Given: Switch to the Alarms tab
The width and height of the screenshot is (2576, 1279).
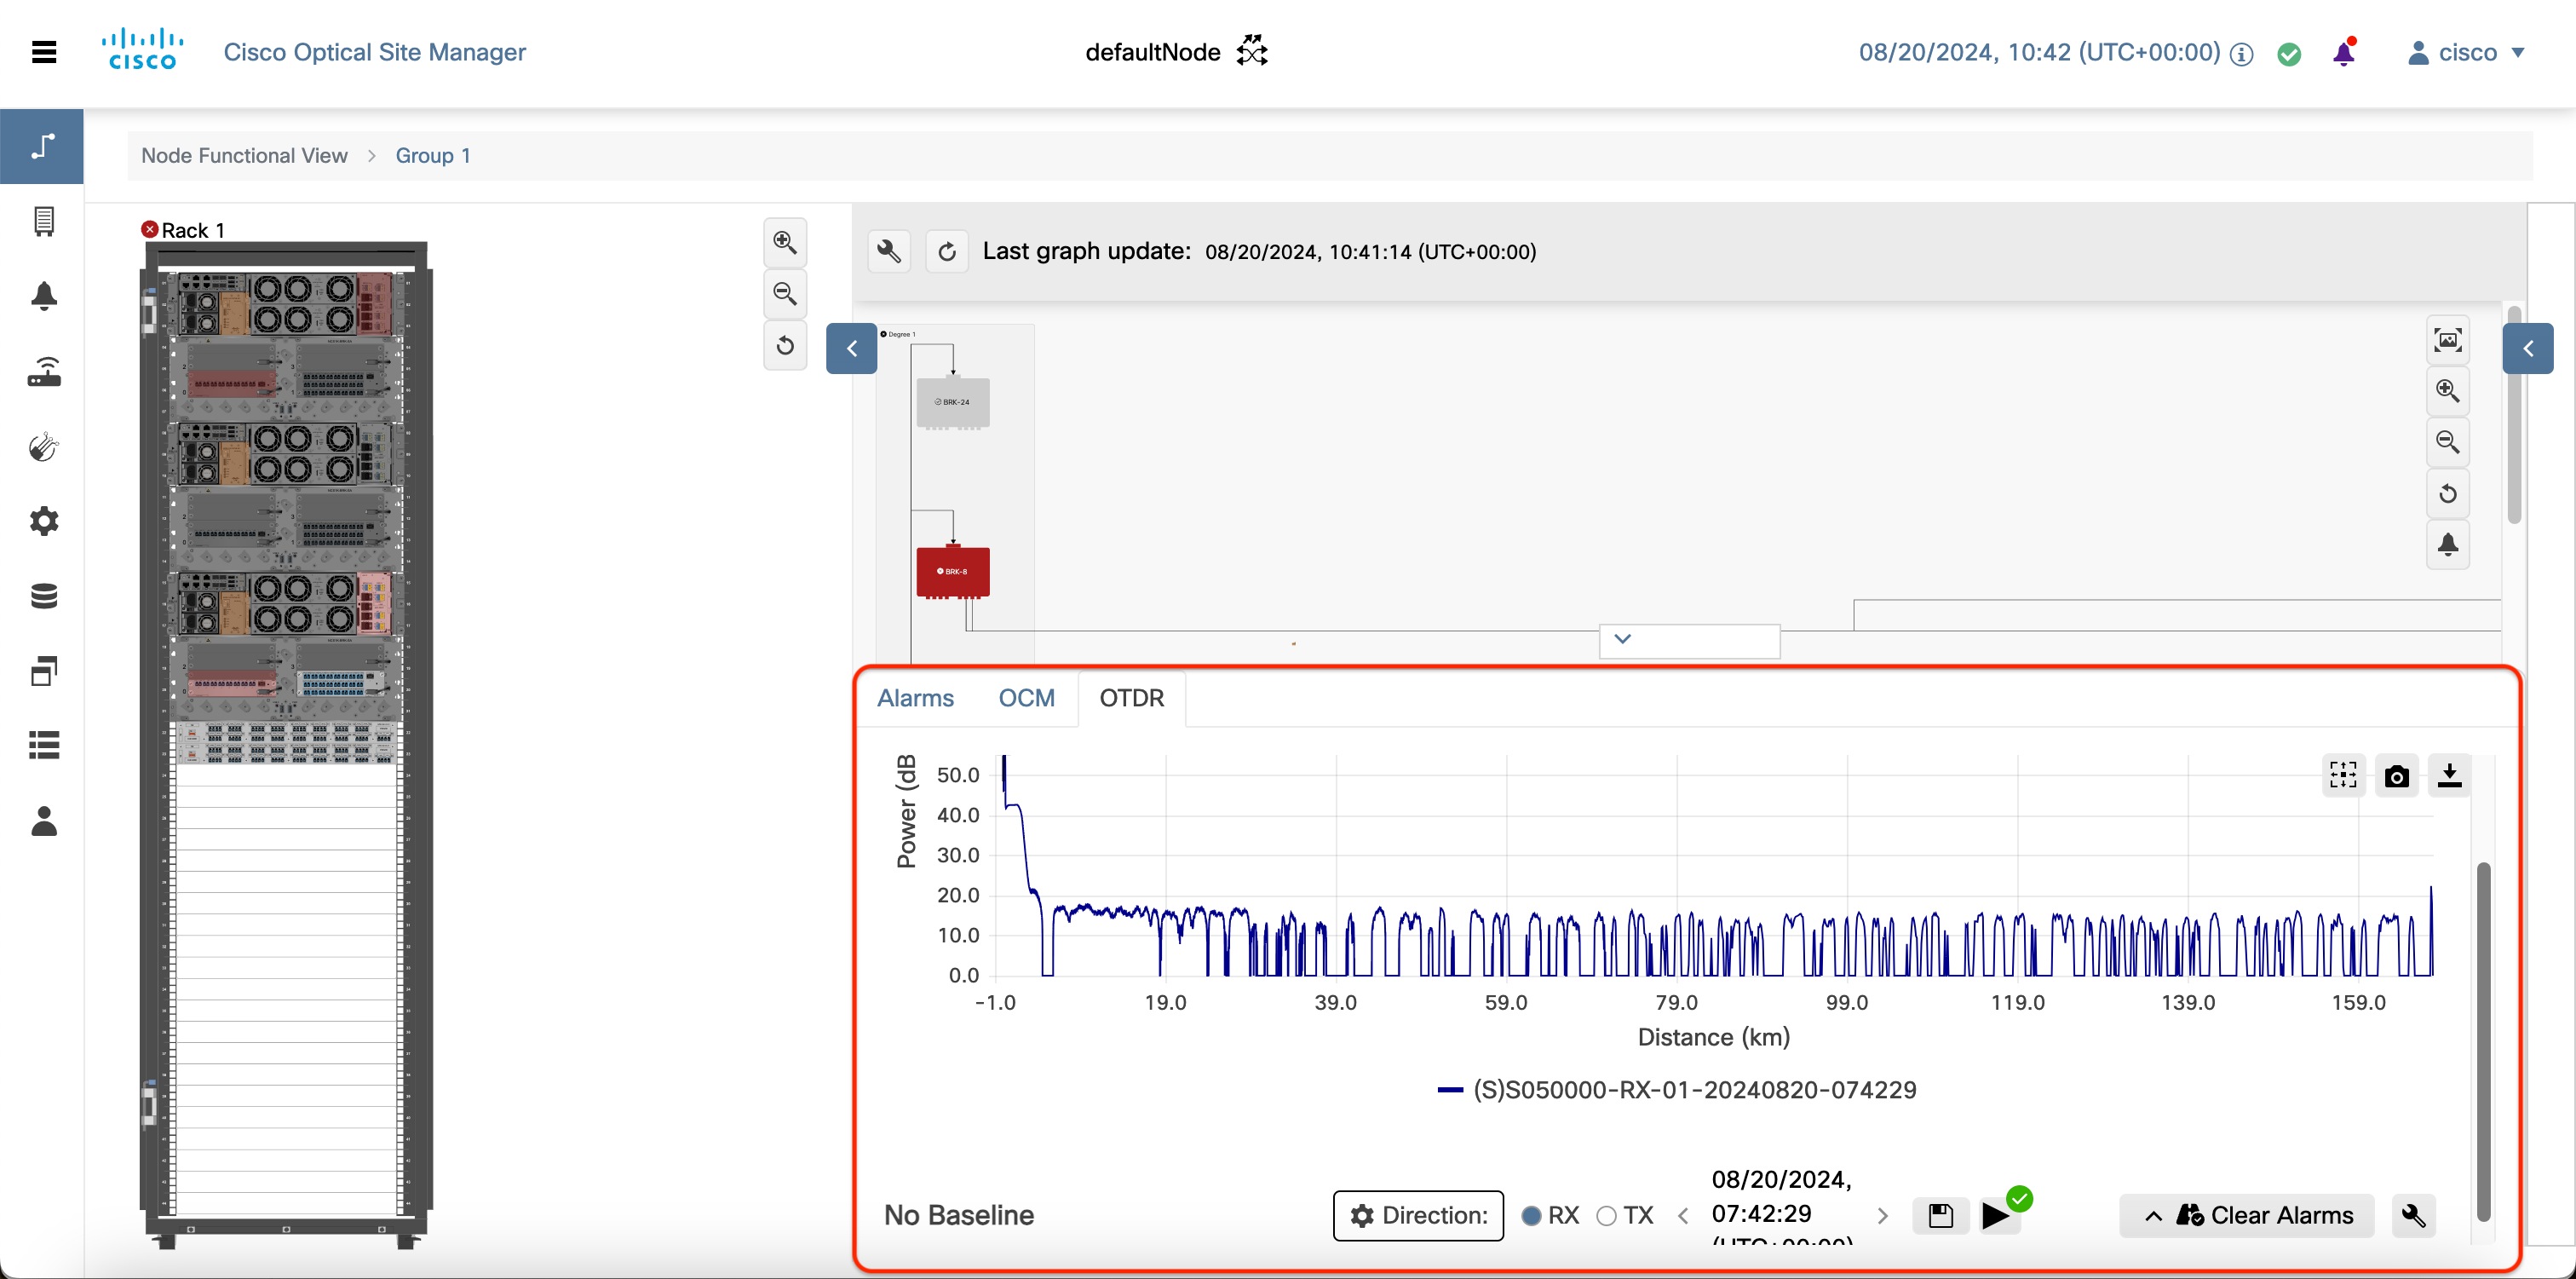Looking at the screenshot, I should tap(915, 698).
